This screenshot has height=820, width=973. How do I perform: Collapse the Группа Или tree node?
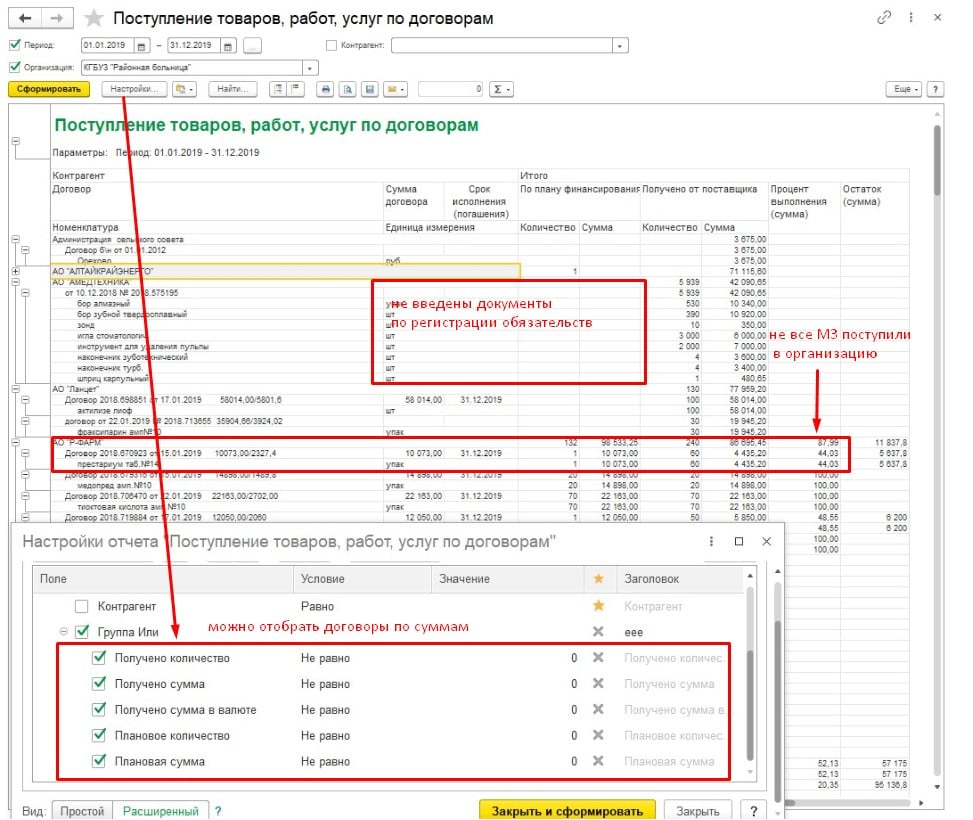[x=64, y=632]
